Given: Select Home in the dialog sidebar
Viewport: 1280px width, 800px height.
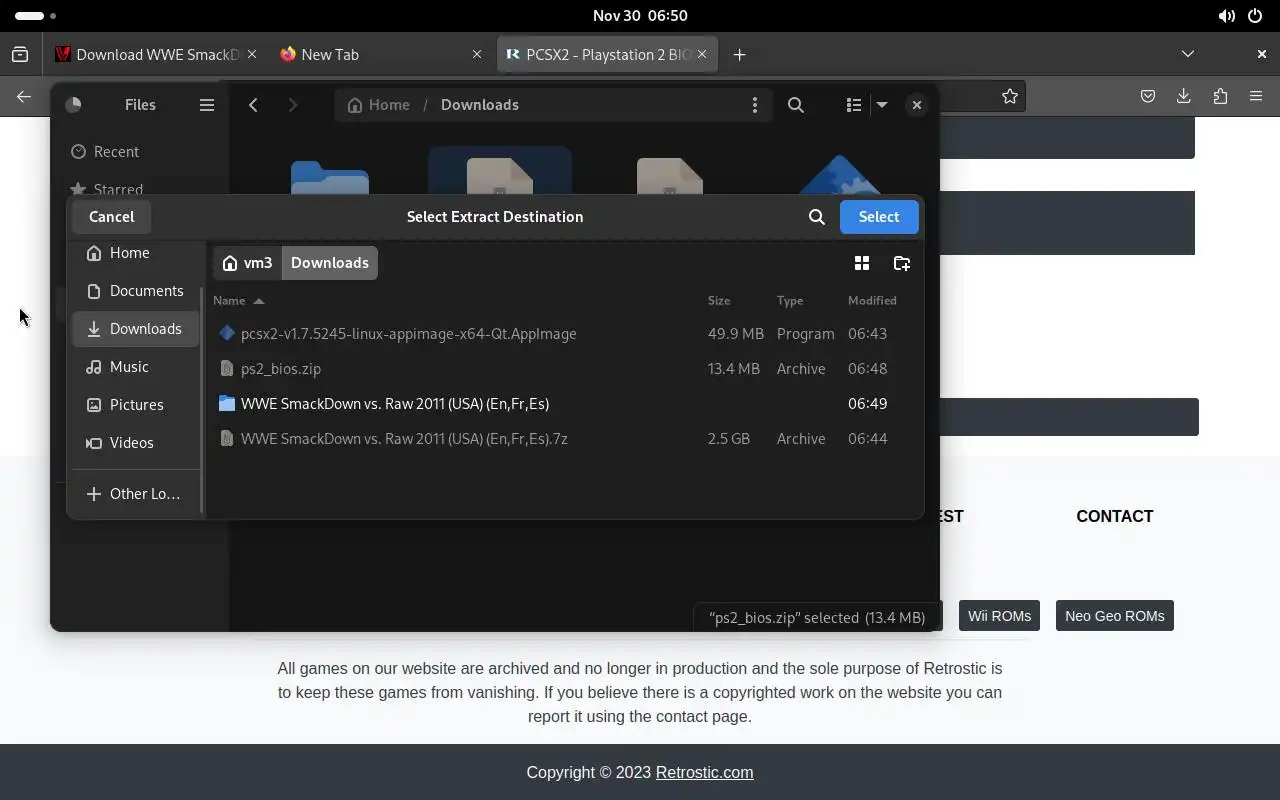Looking at the screenshot, I should (x=135, y=253).
